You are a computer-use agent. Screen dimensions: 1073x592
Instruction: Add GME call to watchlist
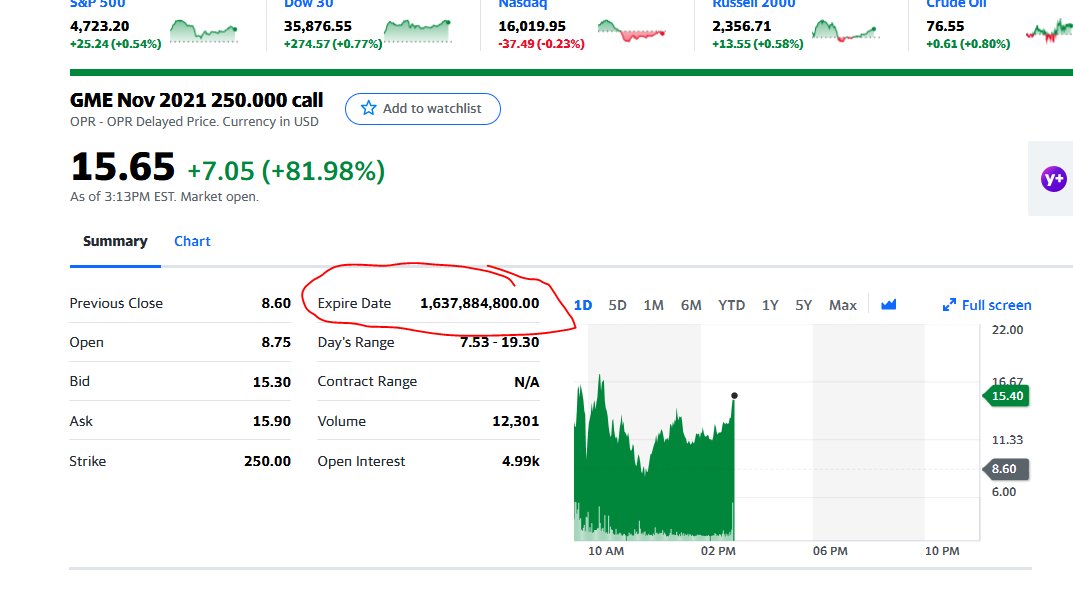tap(422, 109)
